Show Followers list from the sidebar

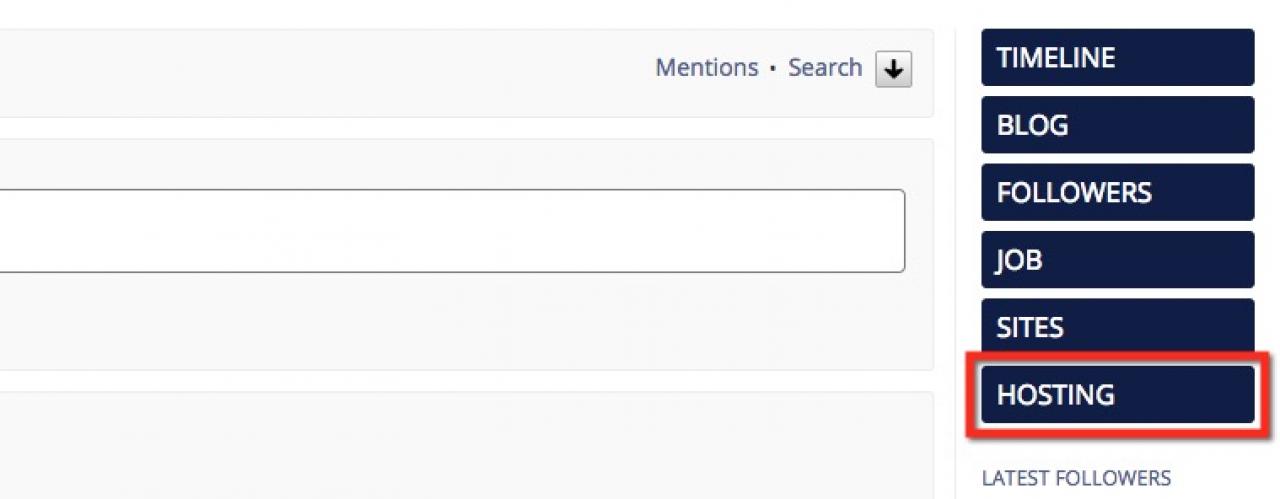tap(1117, 192)
